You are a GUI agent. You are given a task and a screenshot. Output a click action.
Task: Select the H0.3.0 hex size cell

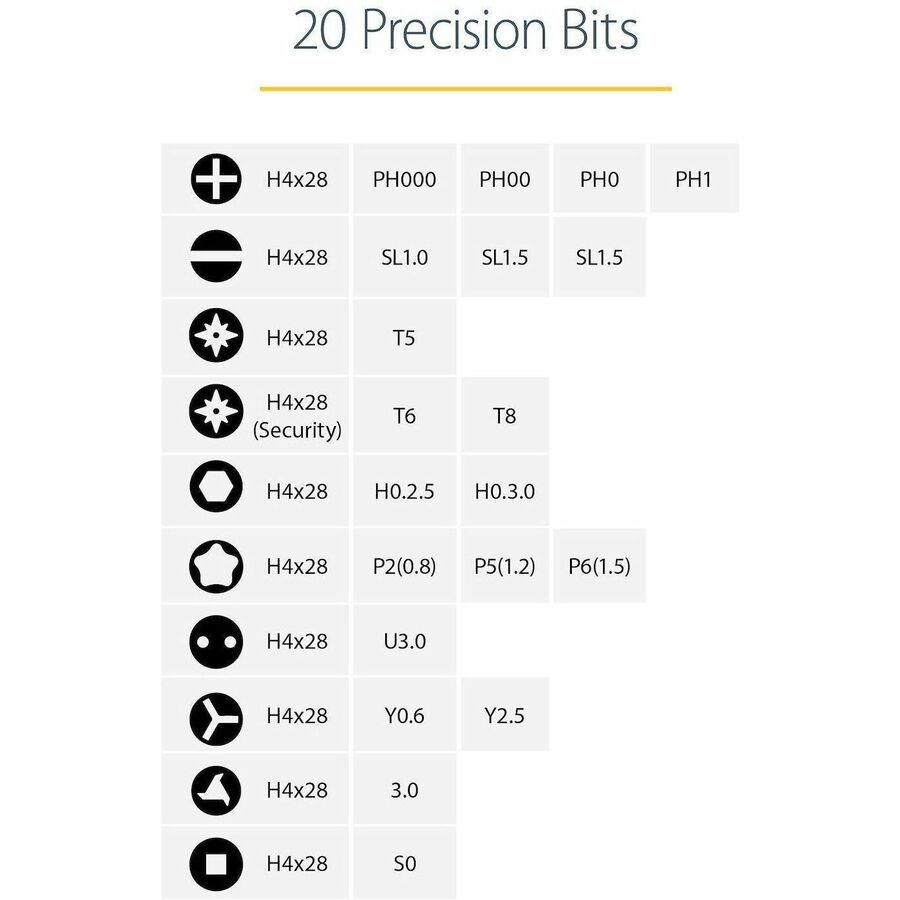[504, 491]
